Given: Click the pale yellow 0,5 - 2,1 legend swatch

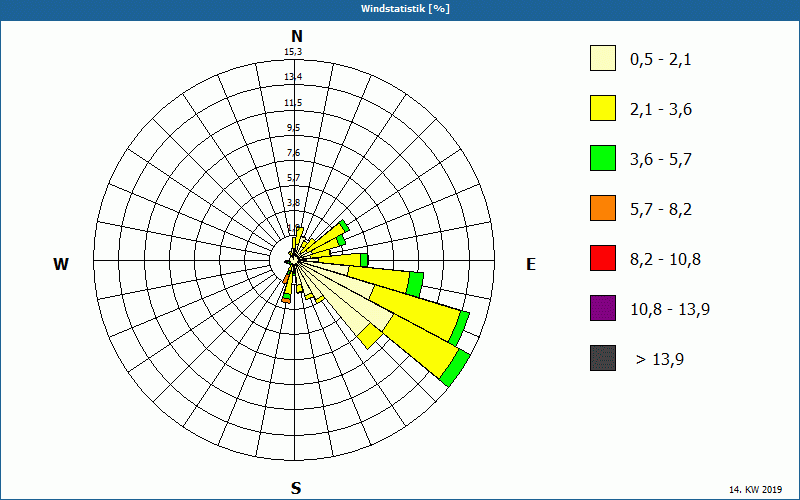Looking at the screenshot, I should [x=603, y=58].
